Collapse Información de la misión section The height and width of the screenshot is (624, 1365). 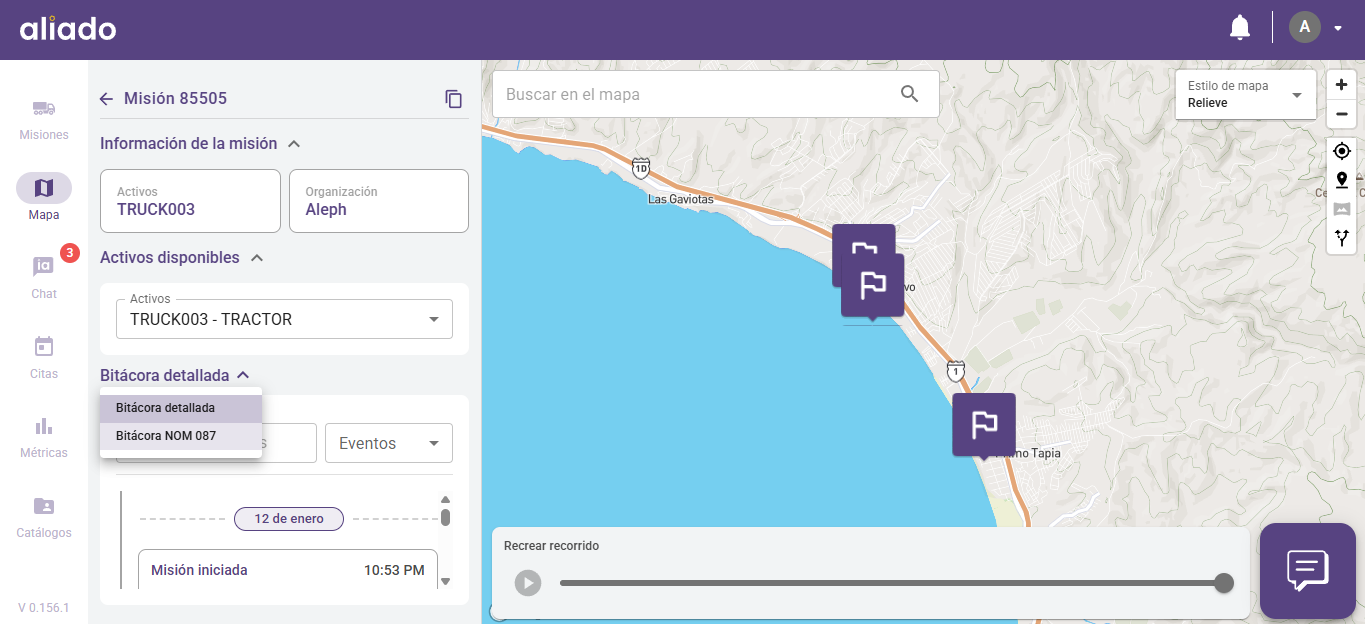coord(294,144)
